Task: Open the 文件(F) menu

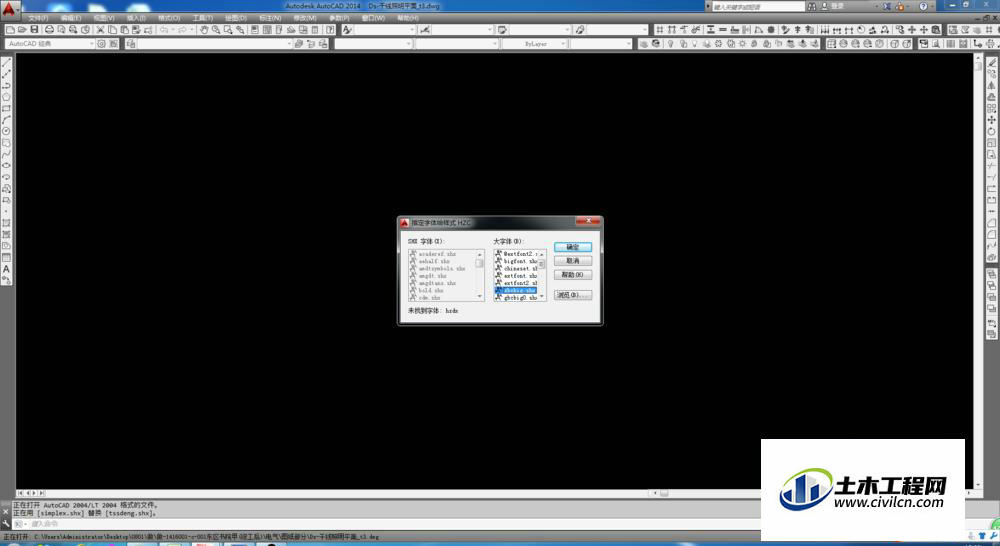Action: [x=38, y=18]
